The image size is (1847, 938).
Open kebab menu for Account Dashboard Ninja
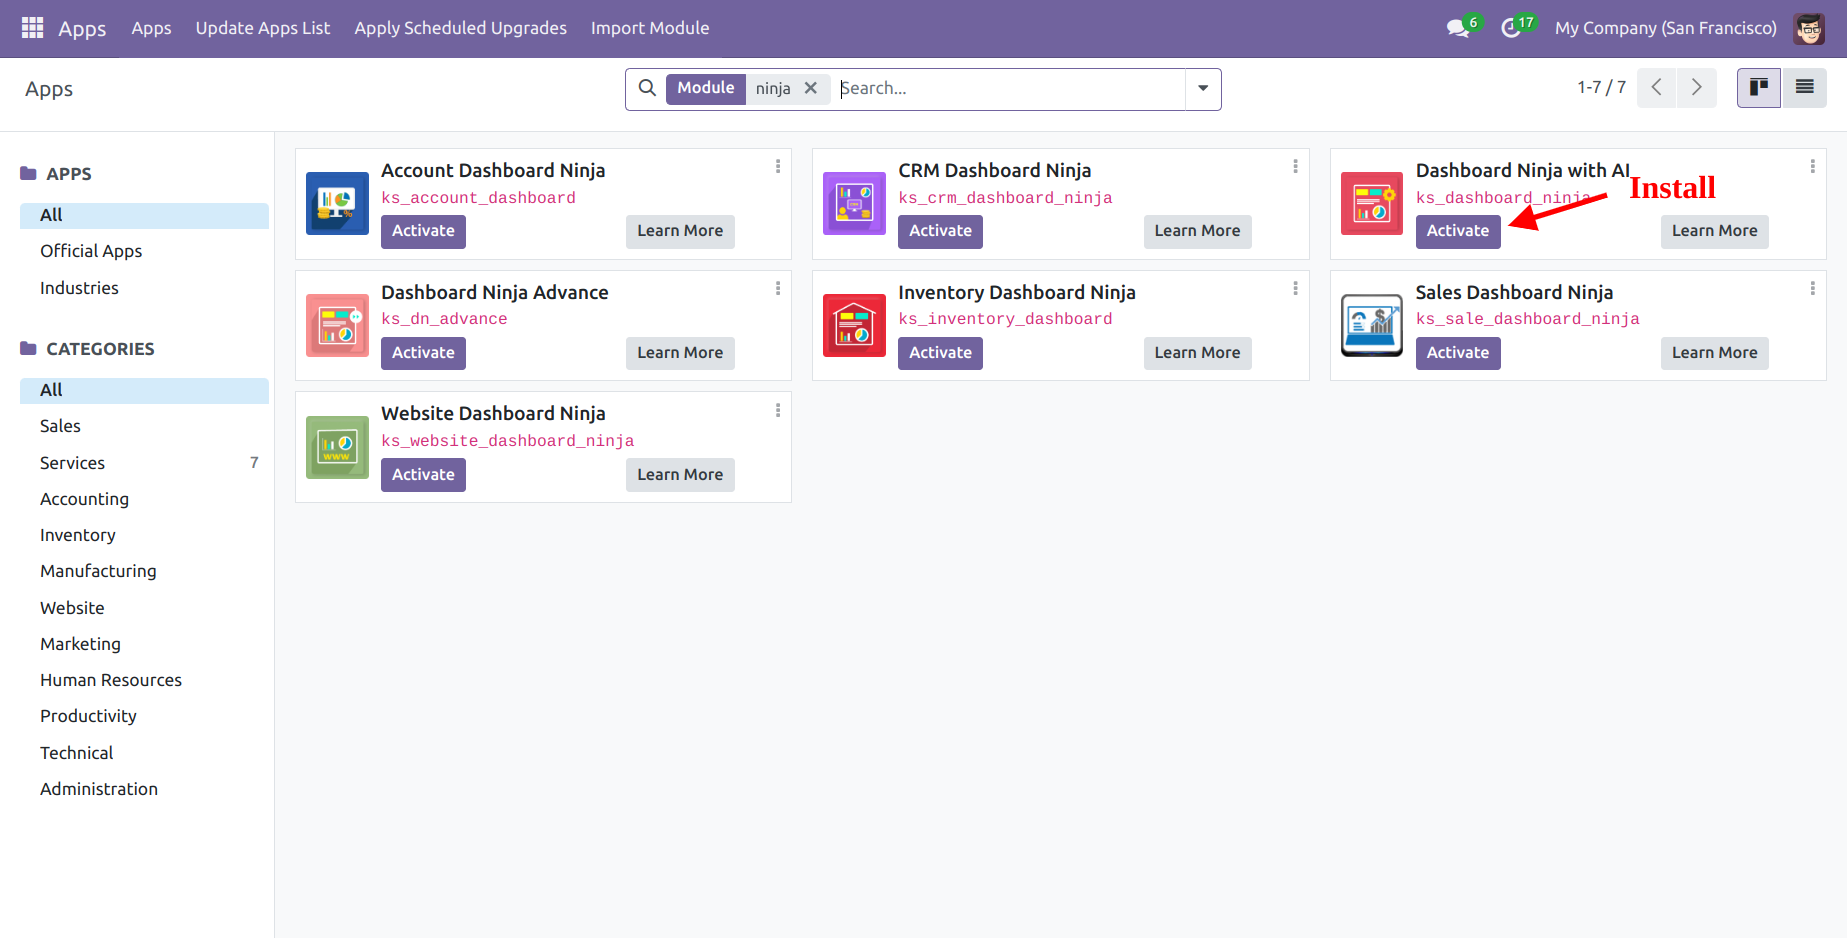[x=778, y=167]
